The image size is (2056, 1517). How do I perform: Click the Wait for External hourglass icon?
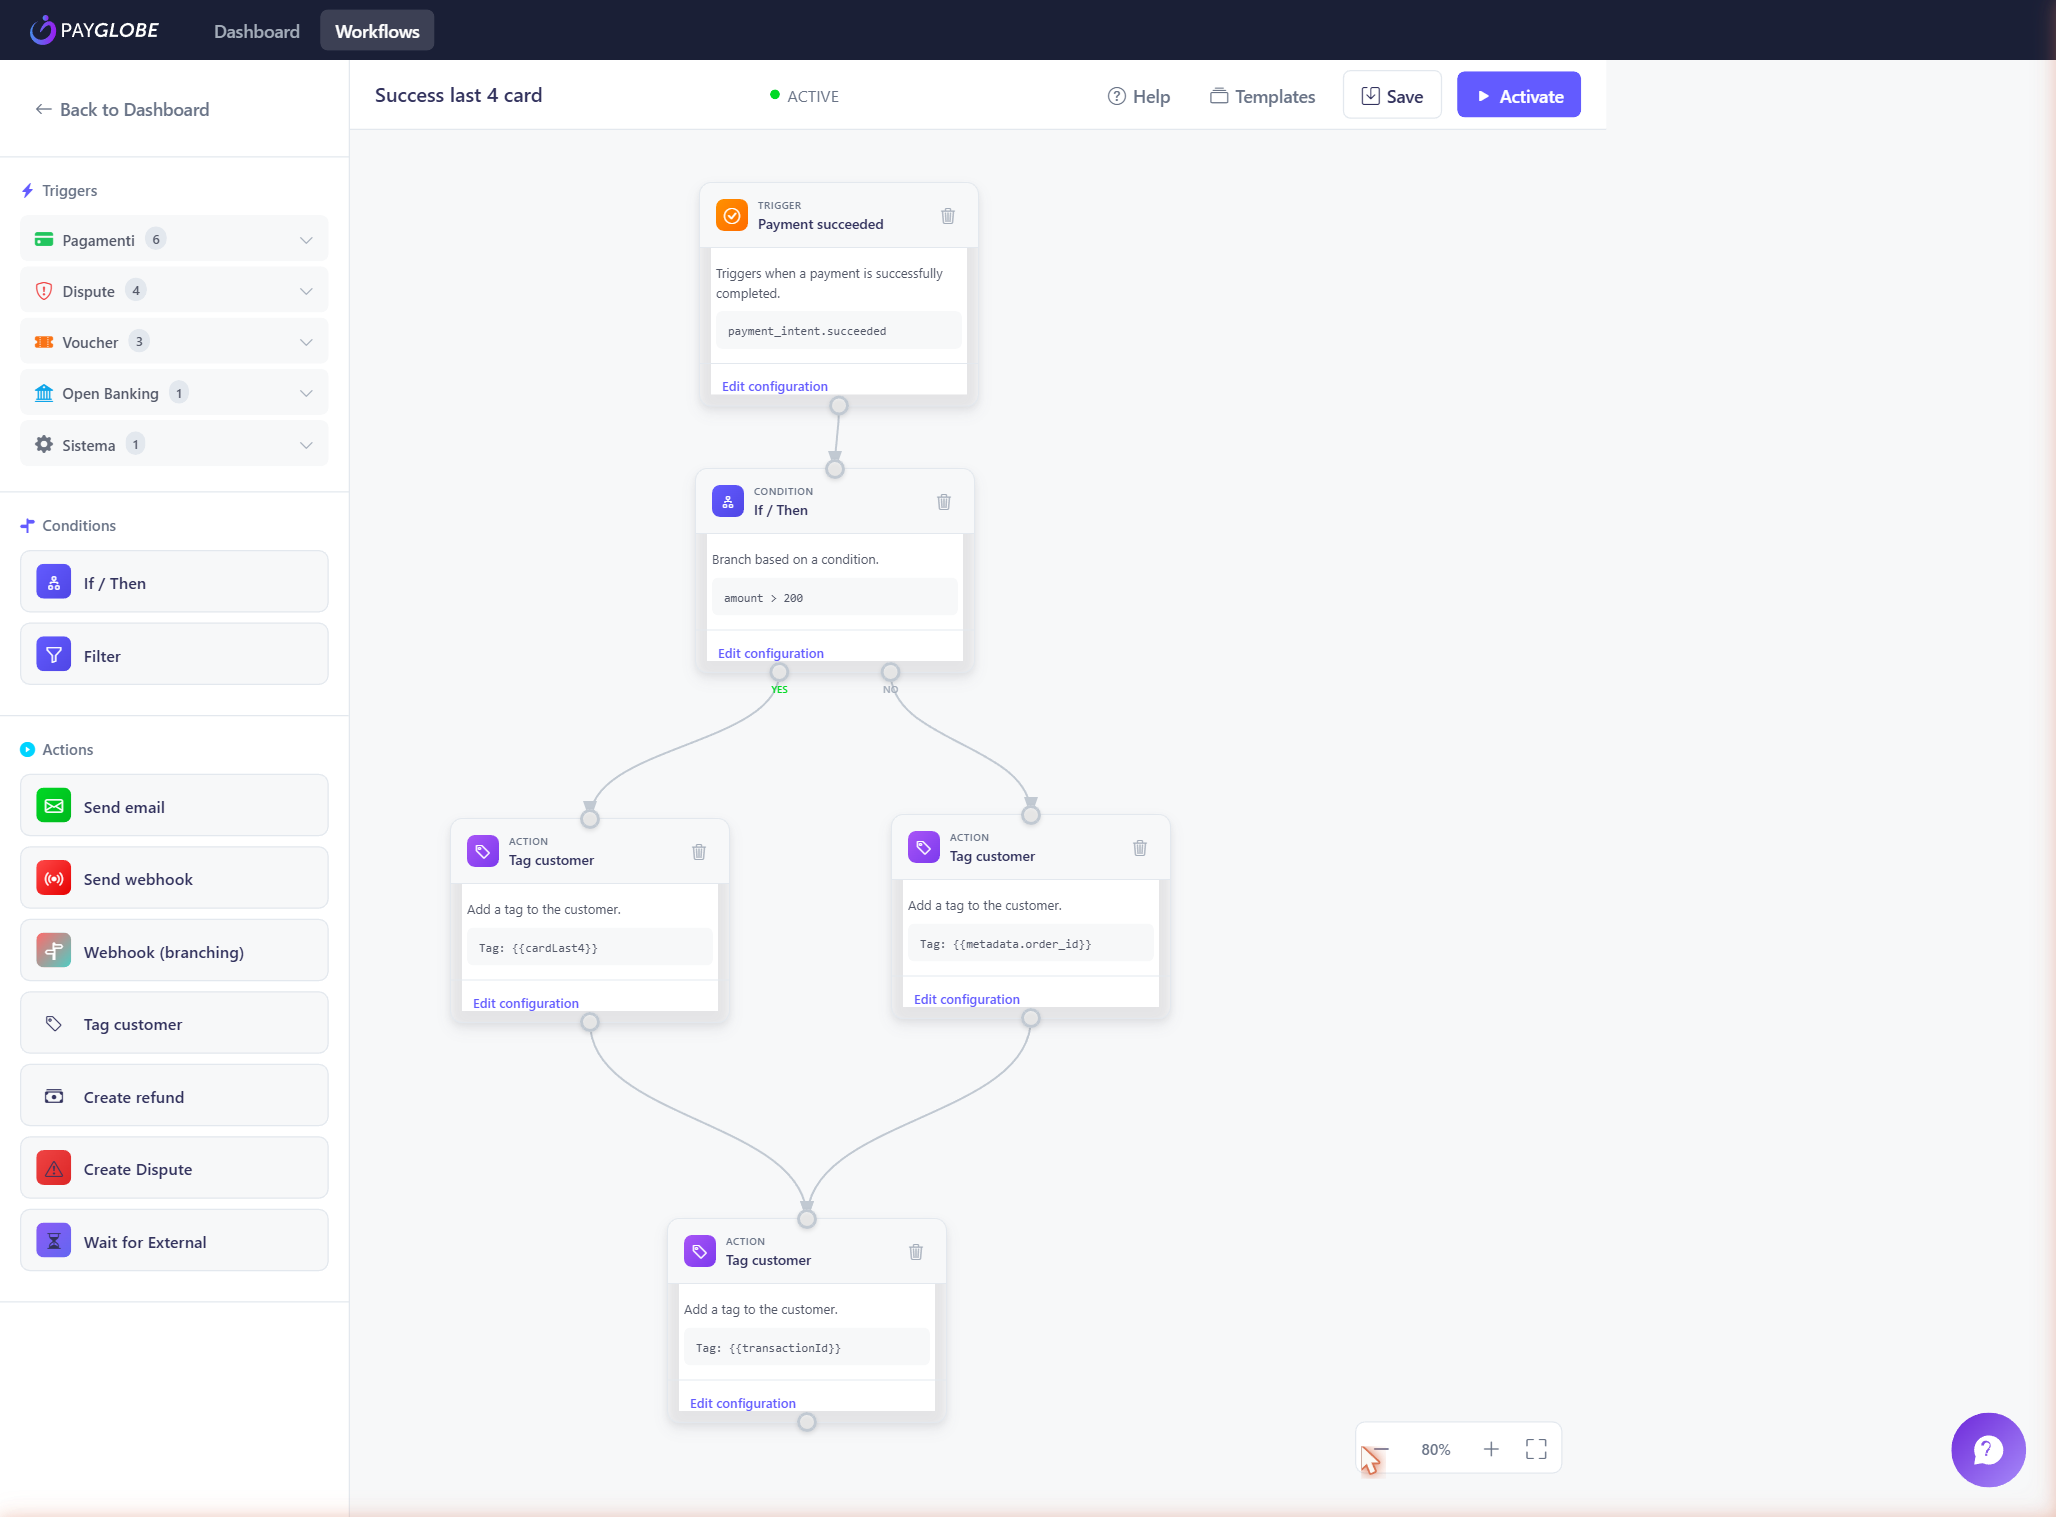(54, 1241)
